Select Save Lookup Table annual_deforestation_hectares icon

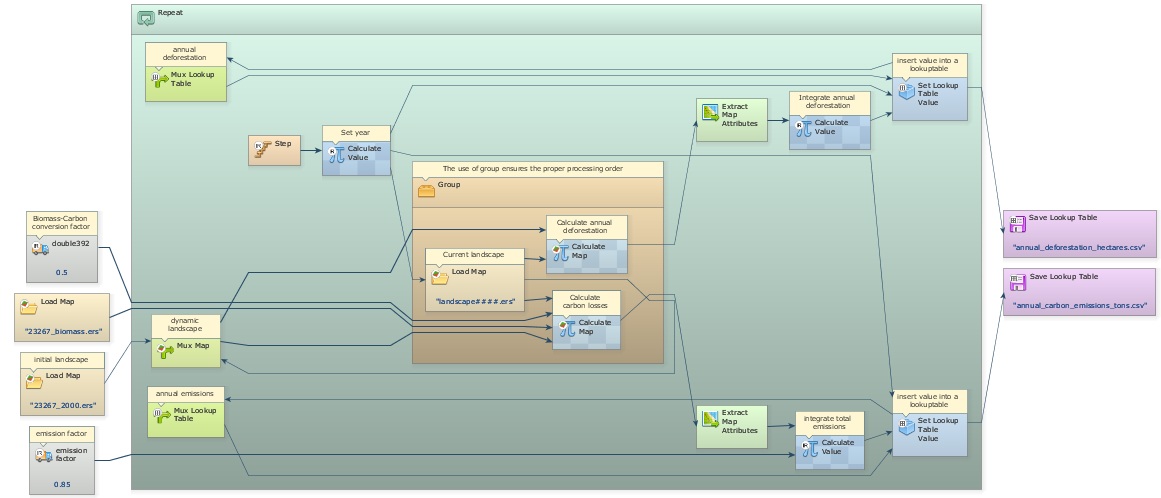[1017, 224]
